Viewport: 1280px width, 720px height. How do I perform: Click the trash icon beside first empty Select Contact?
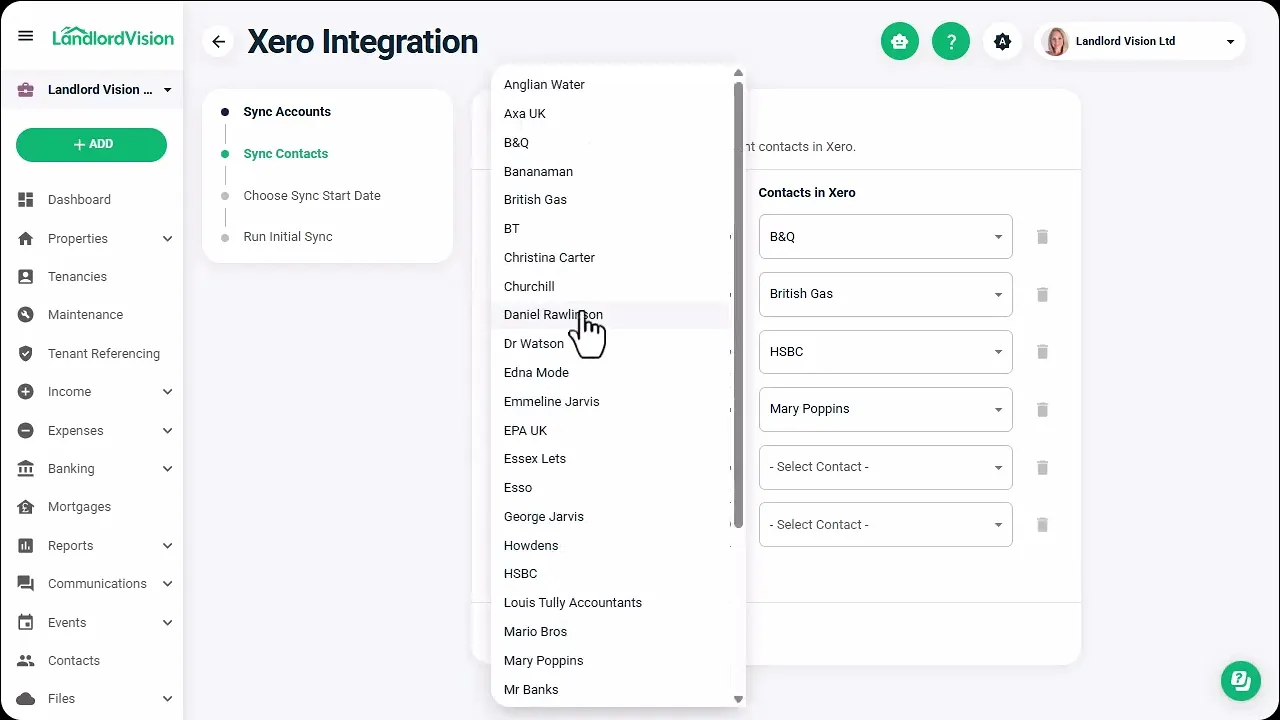1042,467
